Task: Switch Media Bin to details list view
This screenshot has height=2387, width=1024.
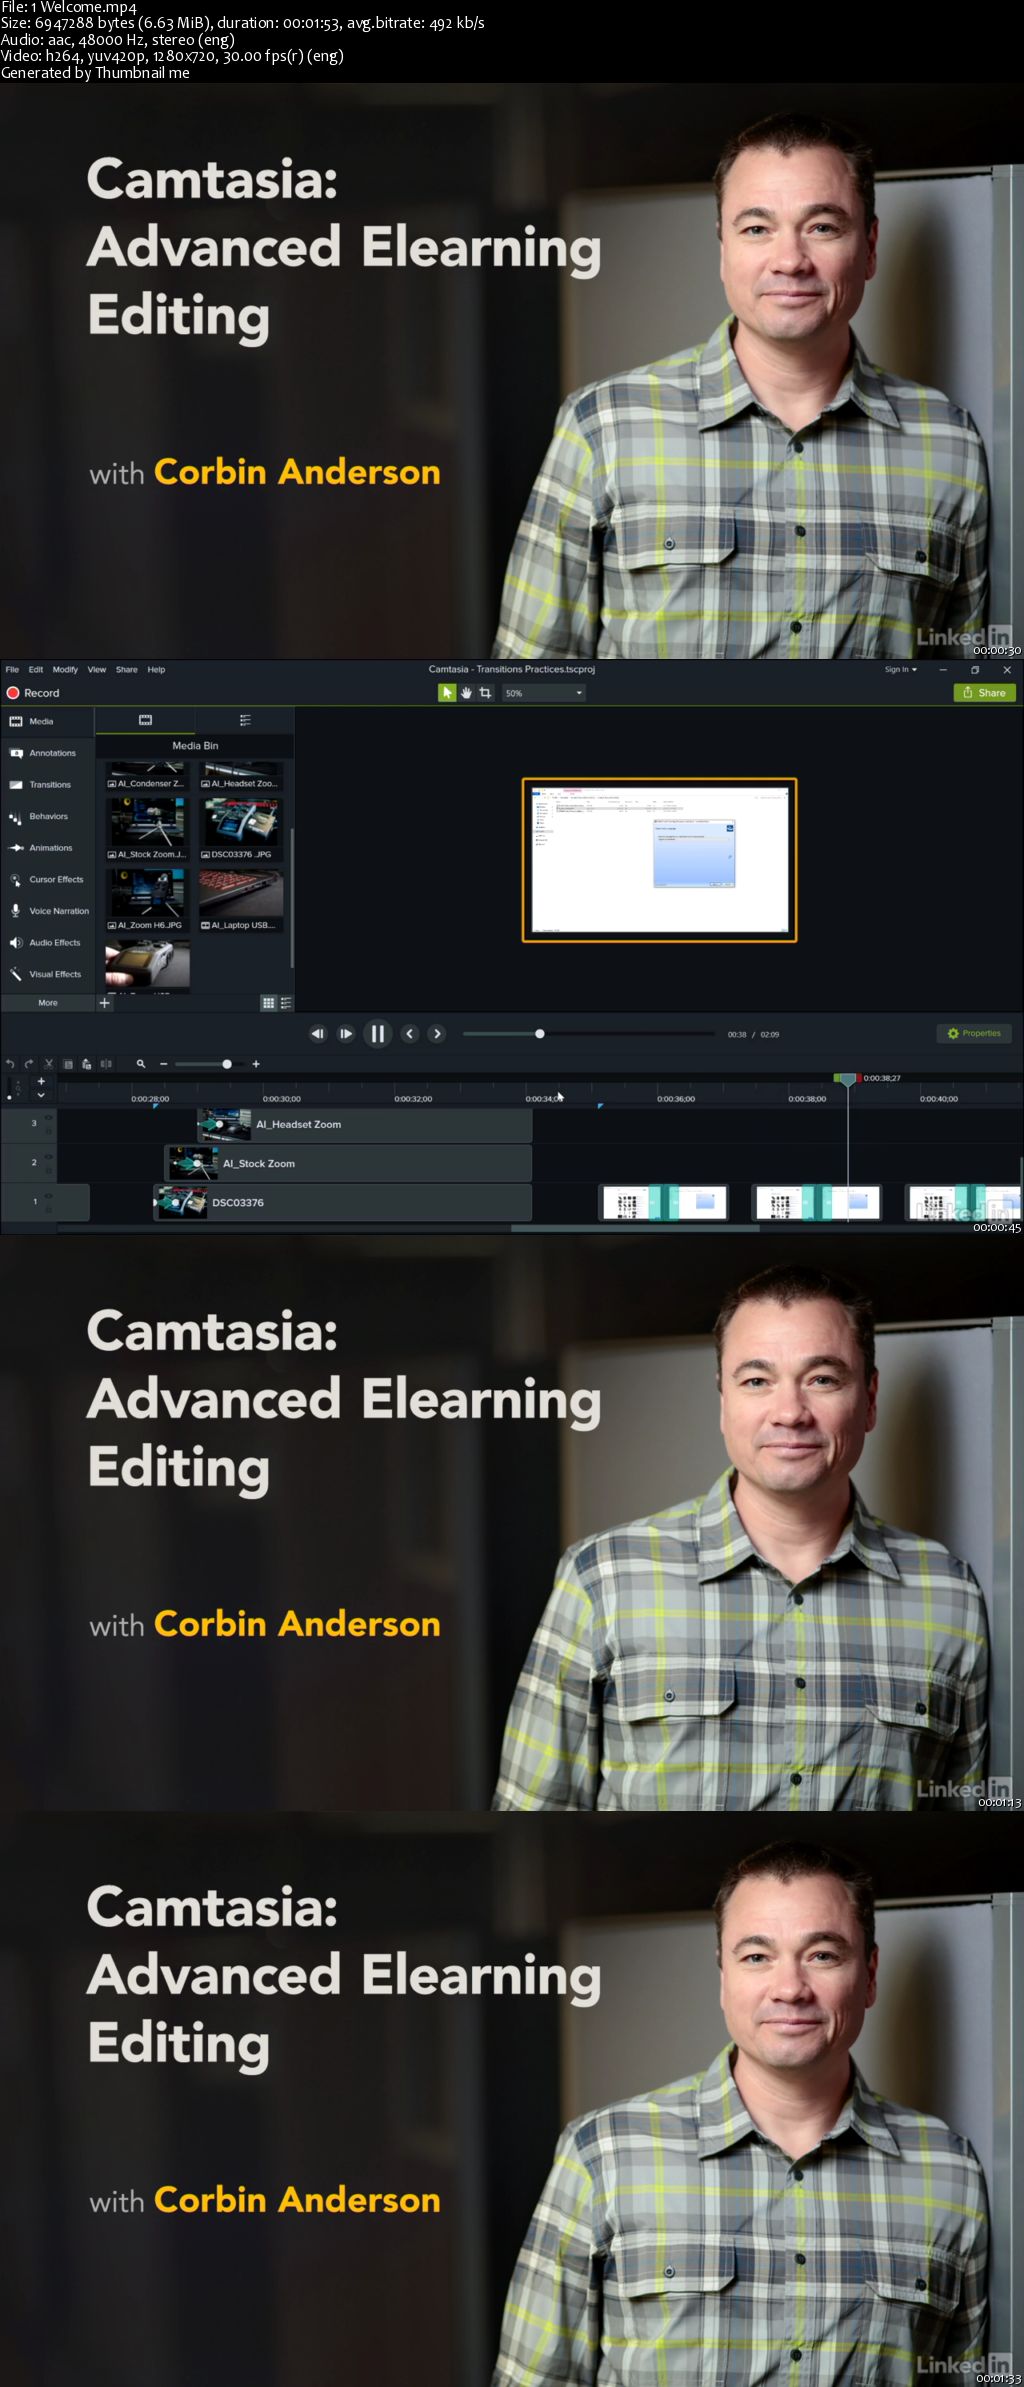Action: (x=286, y=1003)
